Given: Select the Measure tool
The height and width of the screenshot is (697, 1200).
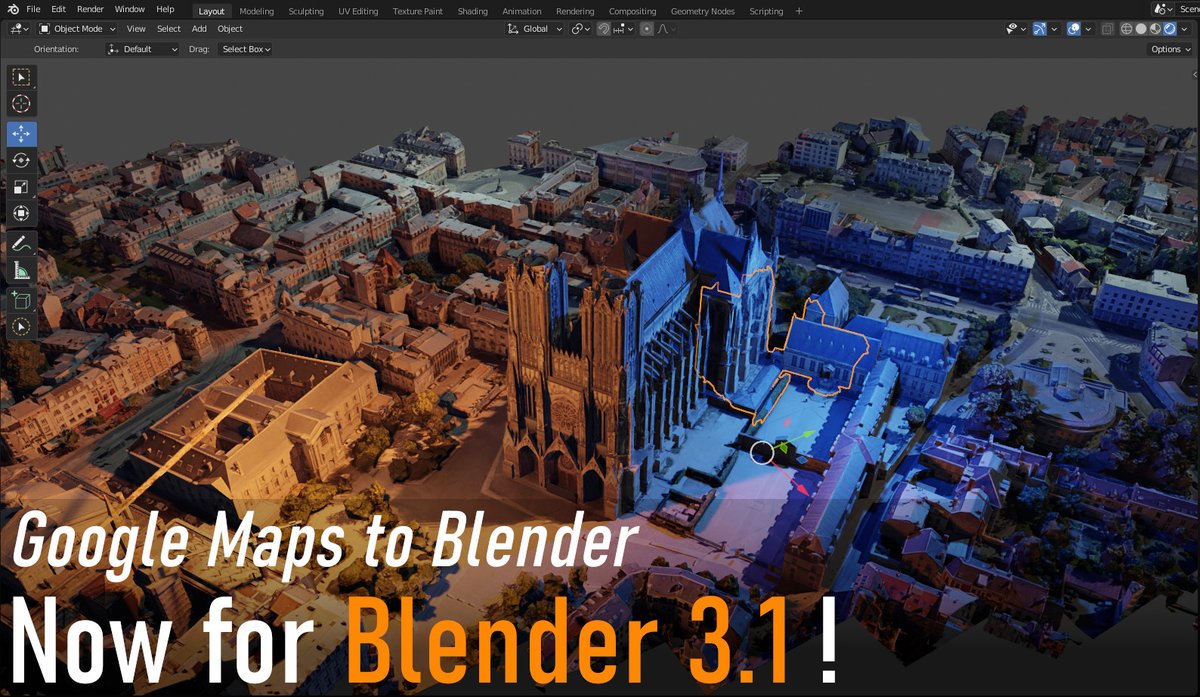Looking at the screenshot, I should [21, 269].
